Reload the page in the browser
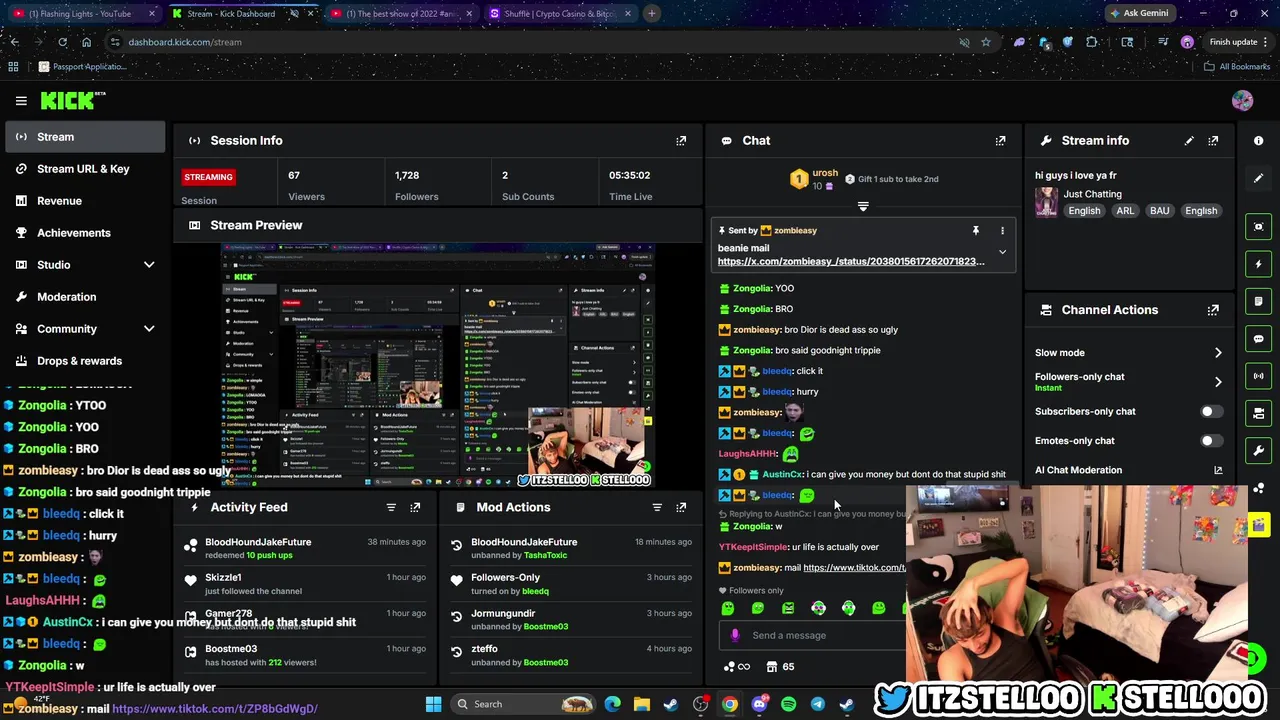 click(62, 42)
